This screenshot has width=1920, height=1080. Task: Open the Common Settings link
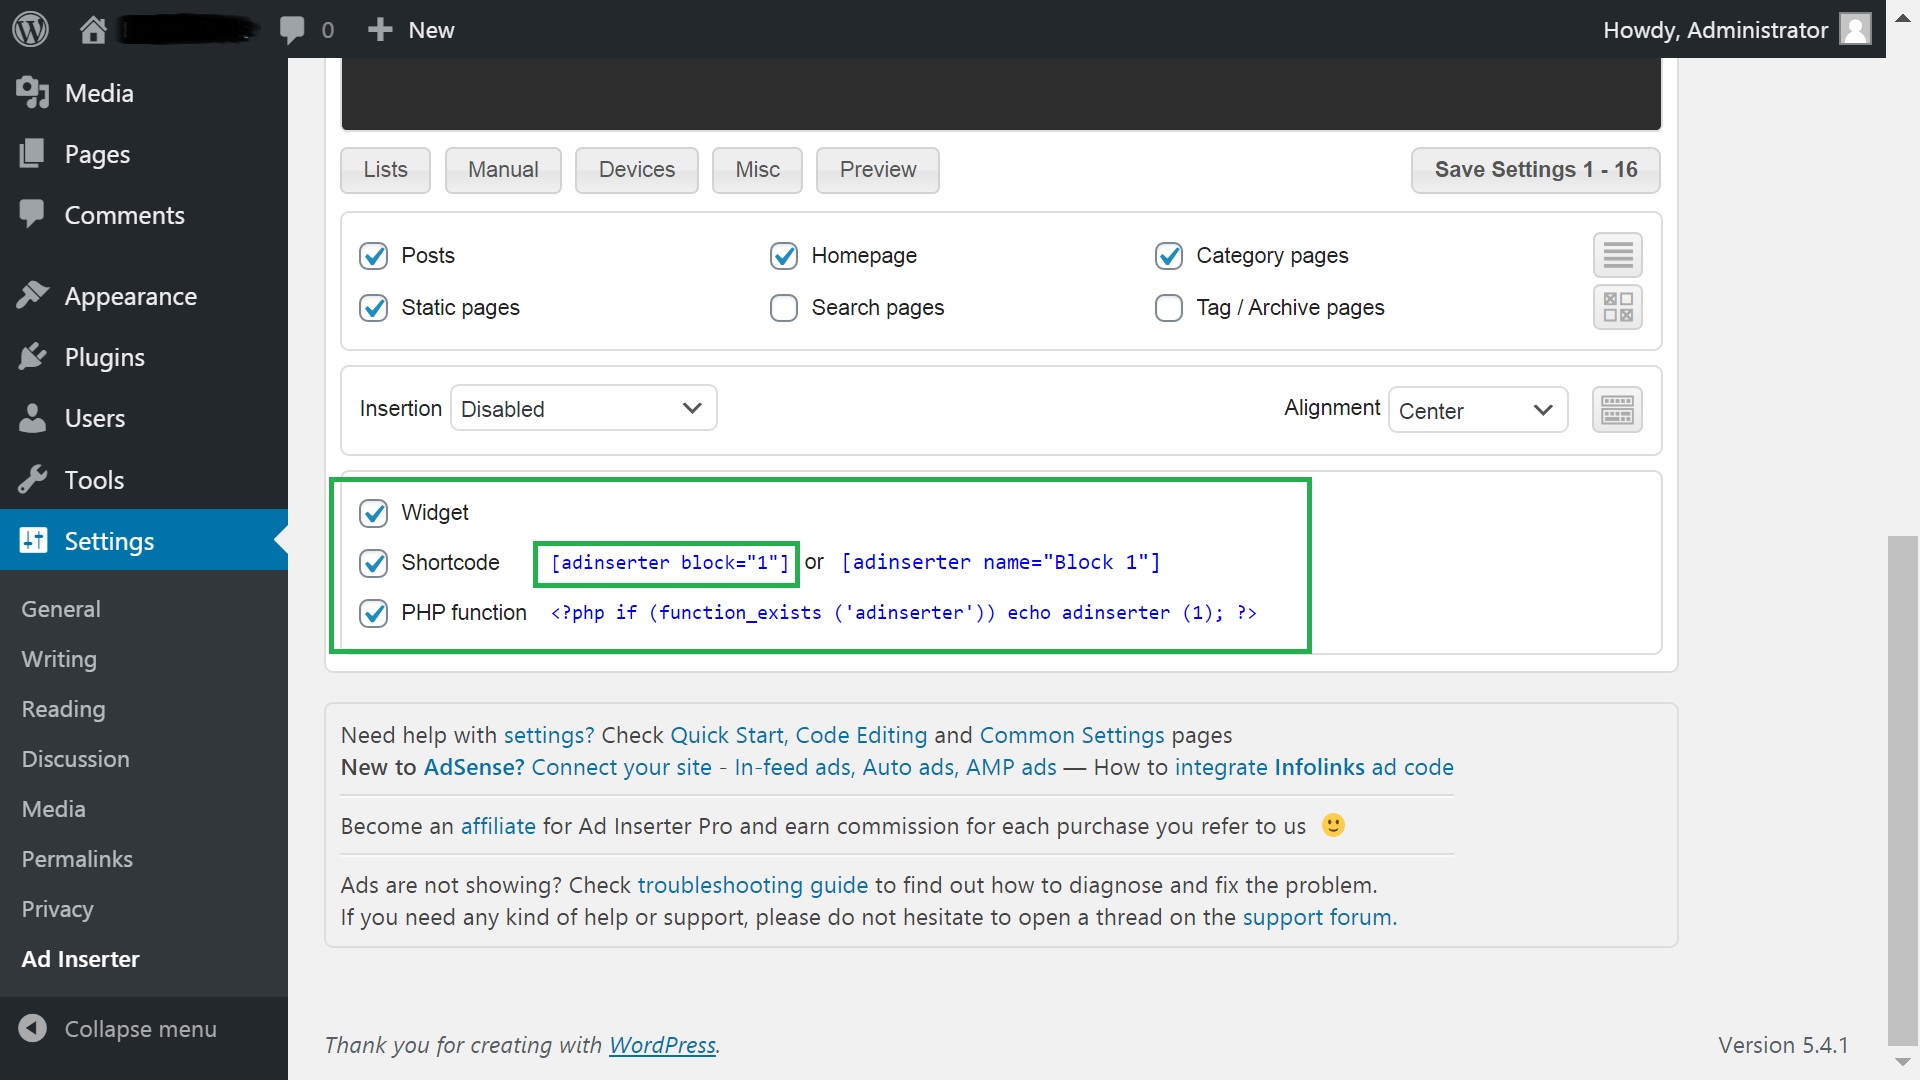click(x=1072, y=735)
